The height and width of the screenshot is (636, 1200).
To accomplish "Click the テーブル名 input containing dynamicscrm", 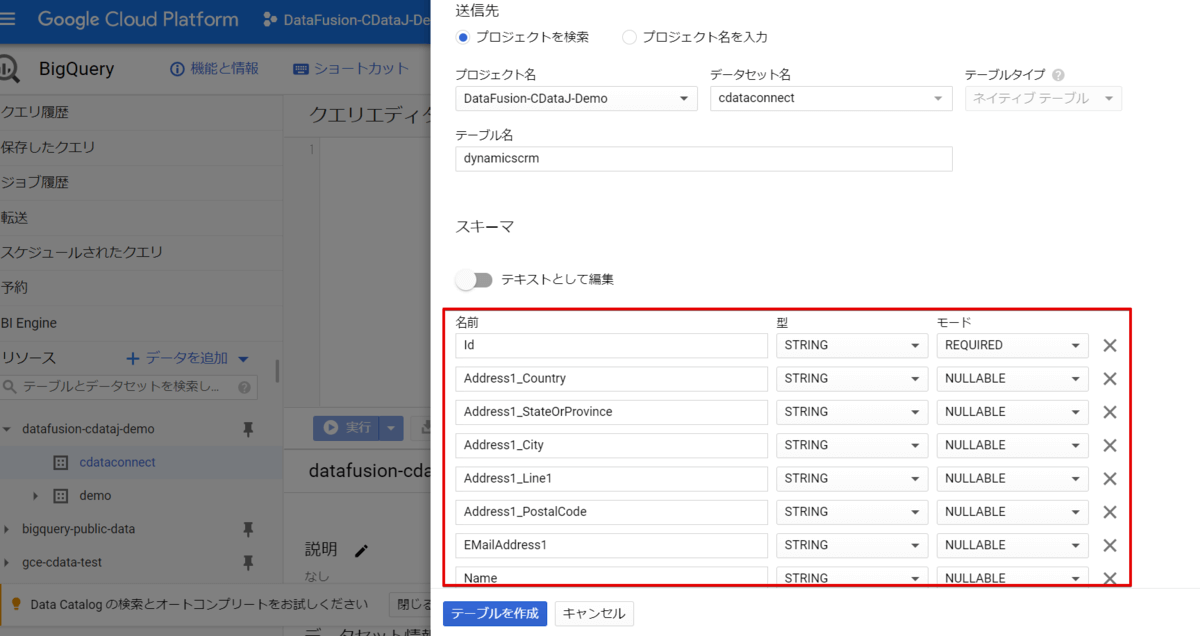I will 703,158.
